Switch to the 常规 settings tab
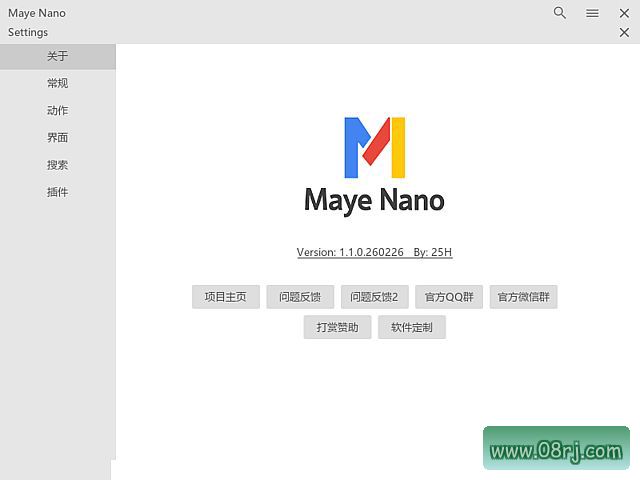 tap(57, 84)
